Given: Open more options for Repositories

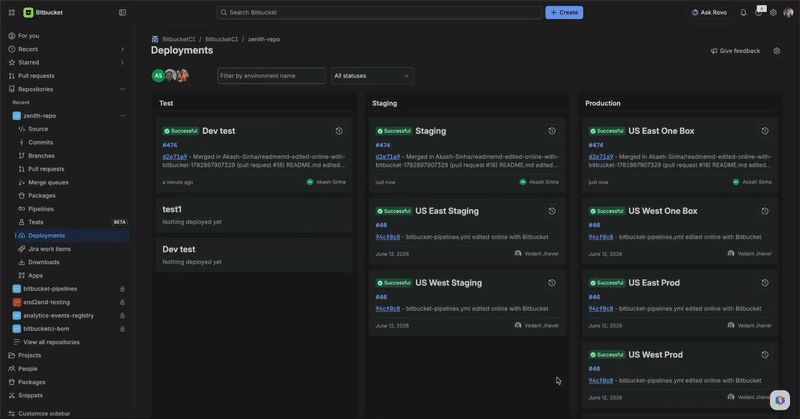Looking at the screenshot, I should point(122,89).
